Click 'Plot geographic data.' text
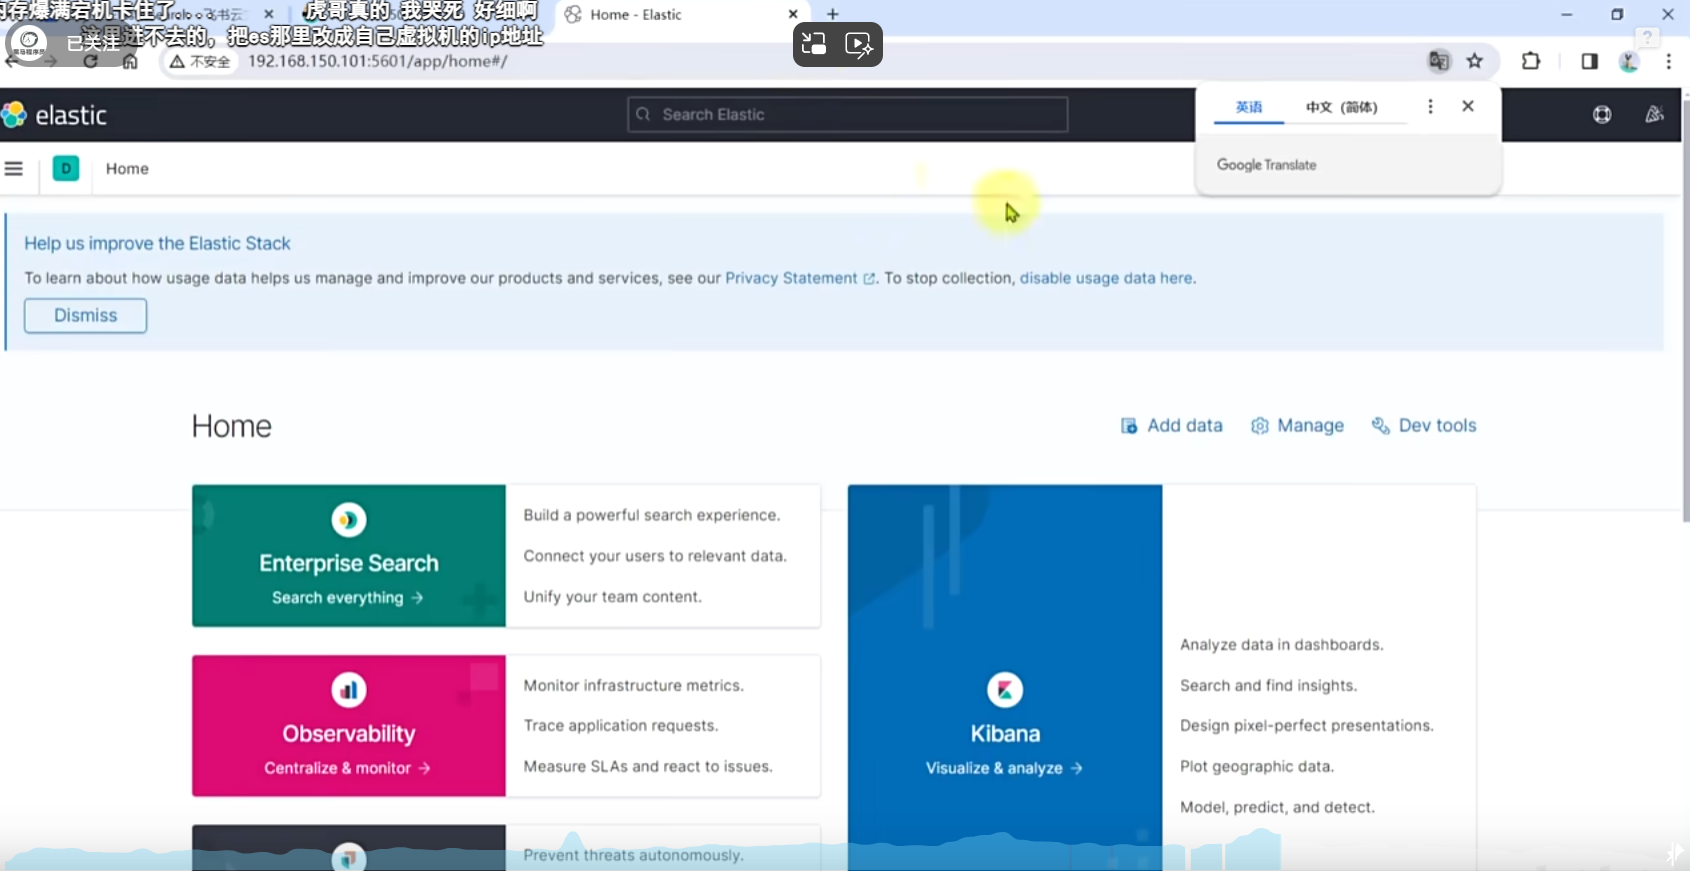1690x871 pixels. pos(1257,766)
